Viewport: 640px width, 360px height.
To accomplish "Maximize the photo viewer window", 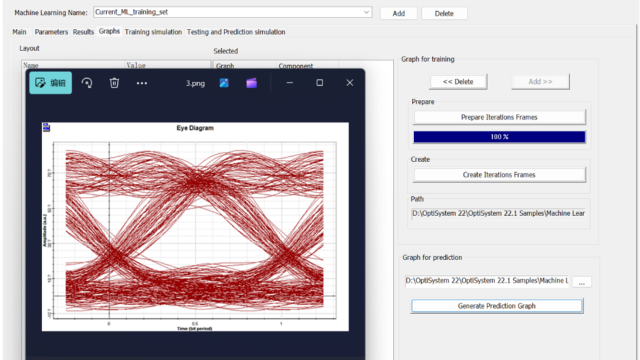I will click(x=320, y=83).
